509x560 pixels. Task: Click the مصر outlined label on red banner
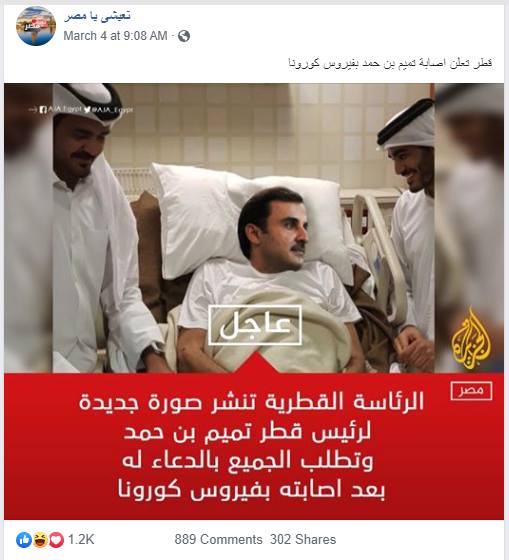471,391
